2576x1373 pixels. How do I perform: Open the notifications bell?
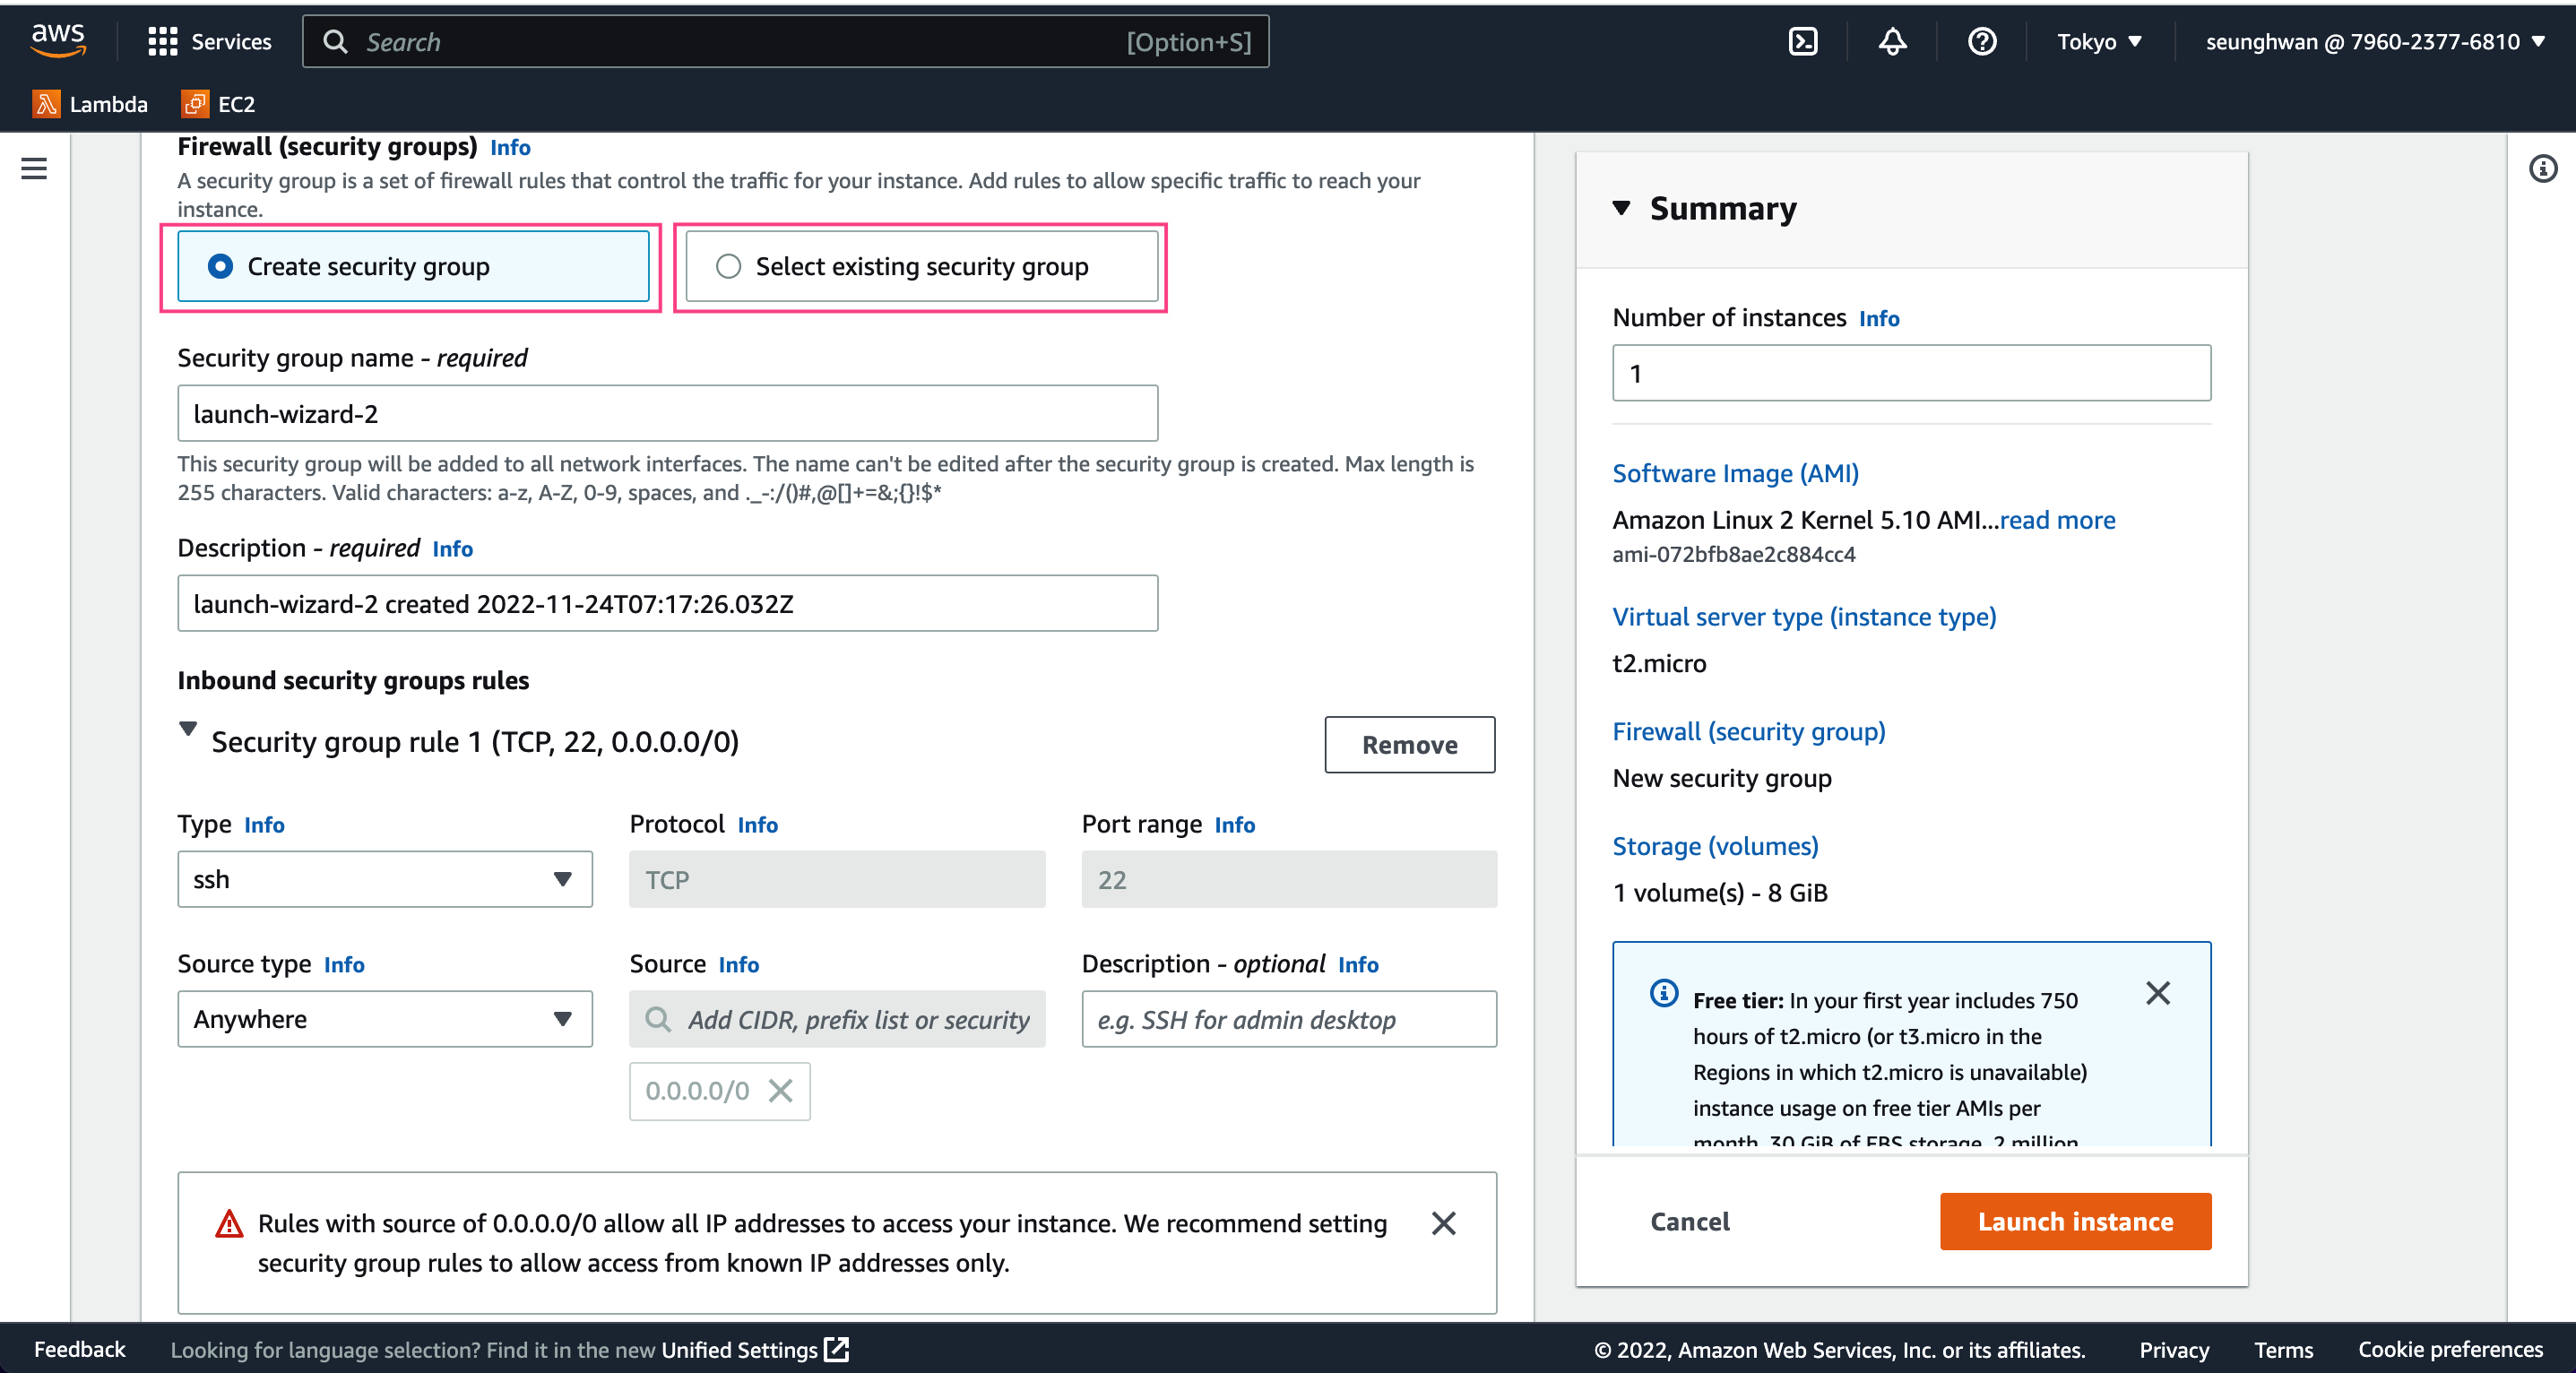(x=1892, y=41)
